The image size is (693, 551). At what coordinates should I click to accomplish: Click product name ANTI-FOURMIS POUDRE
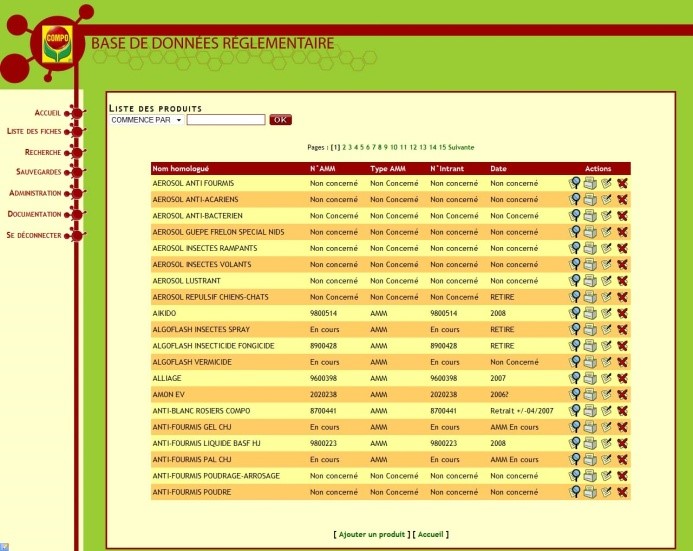(191, 492)
